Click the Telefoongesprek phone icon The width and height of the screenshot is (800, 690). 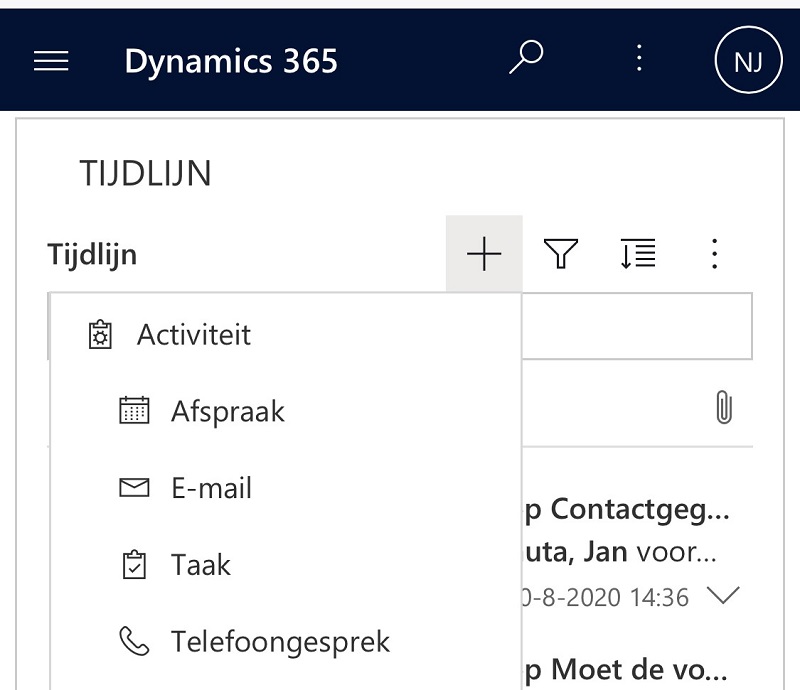[134, 641]
